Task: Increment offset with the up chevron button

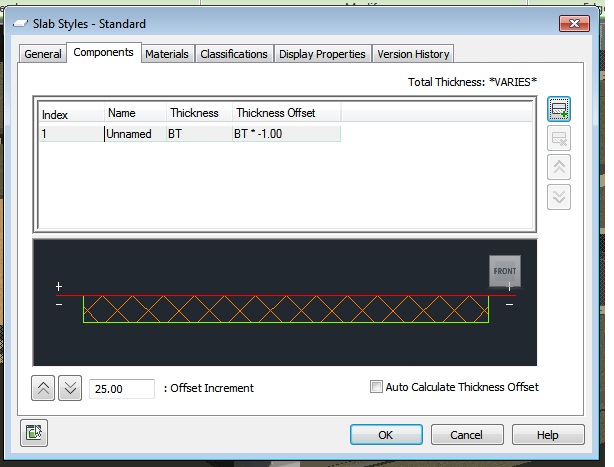Action: point(43,388)
